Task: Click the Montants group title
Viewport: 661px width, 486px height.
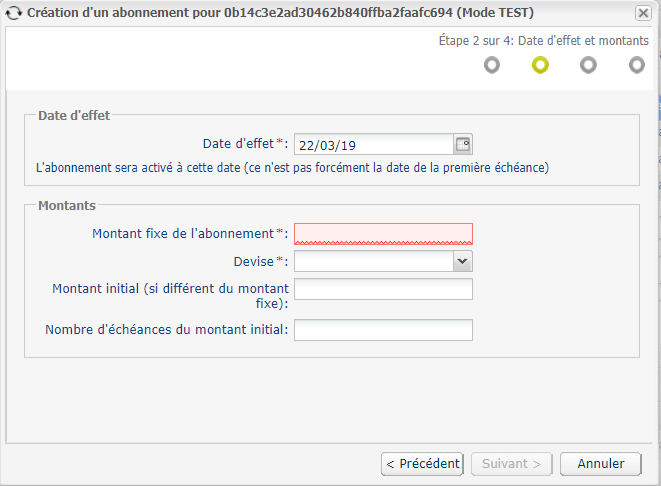Action: click(67, 206)
